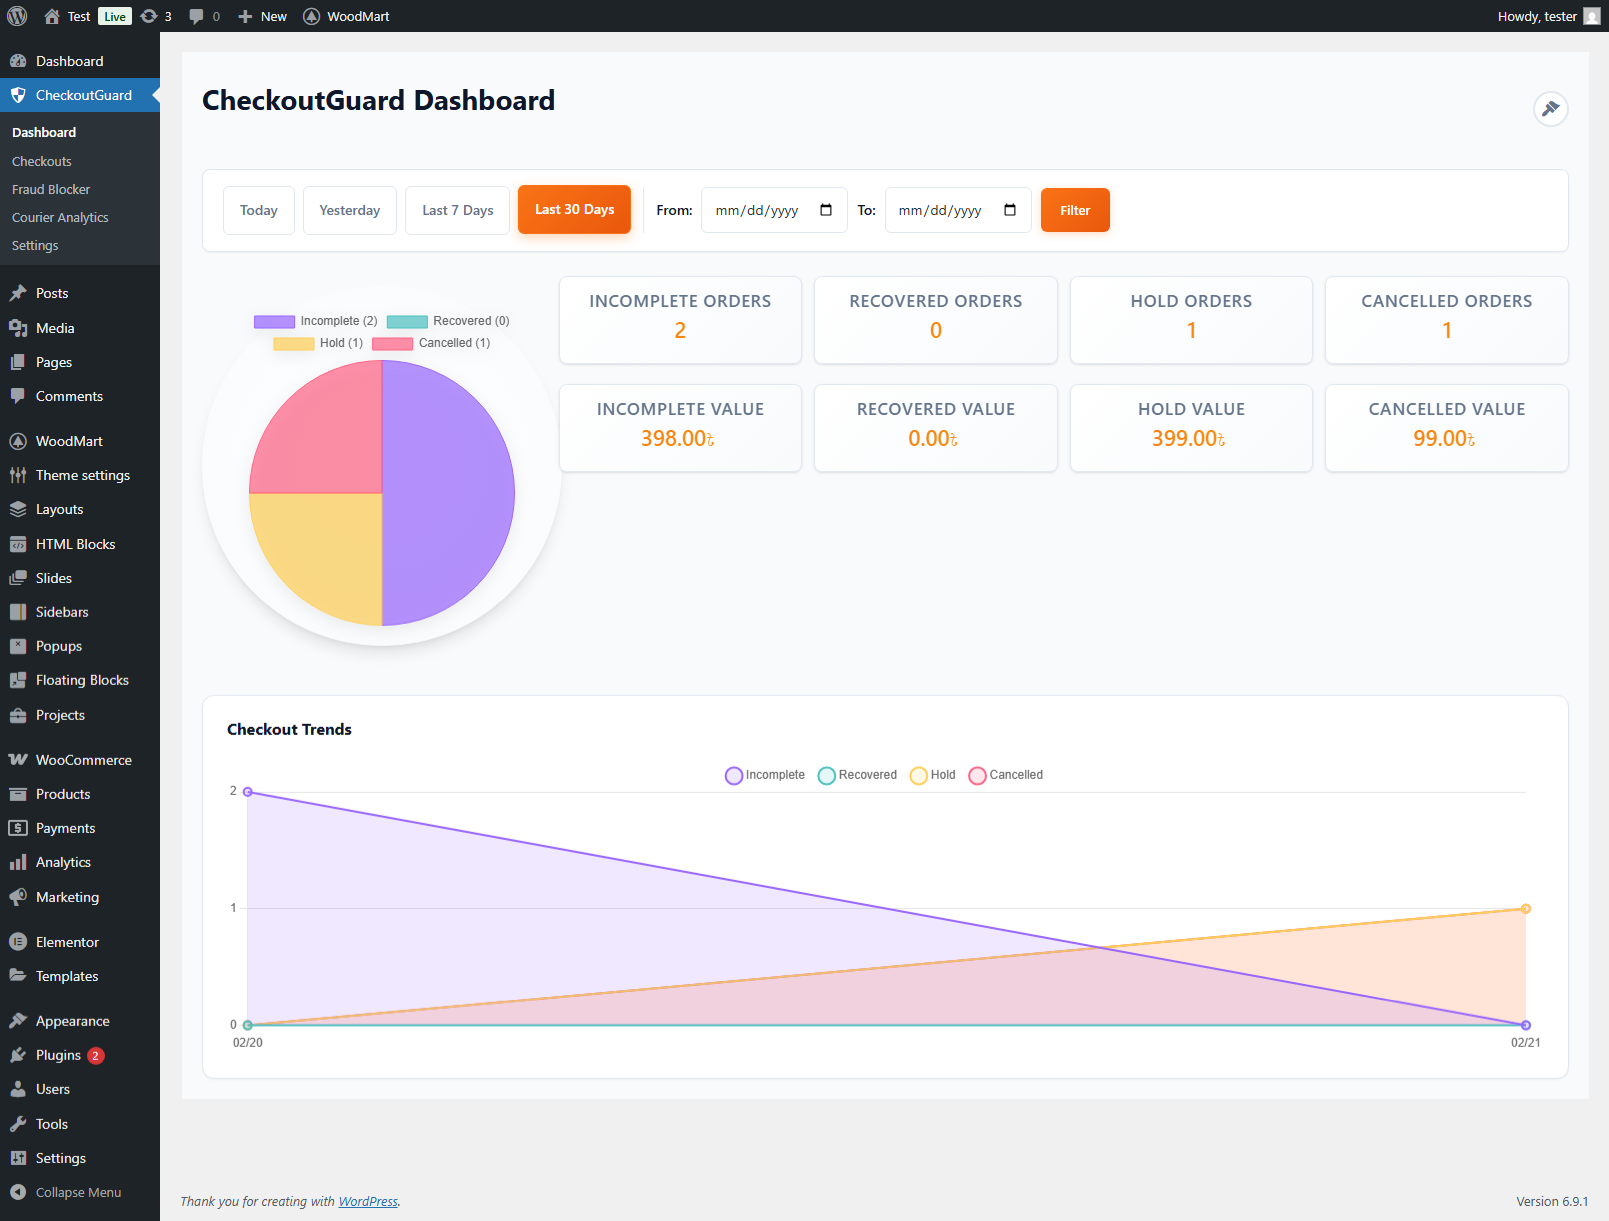Click the purple Incomplete pie legend swatch
1609x1221 pixels.
click(274, 321)
